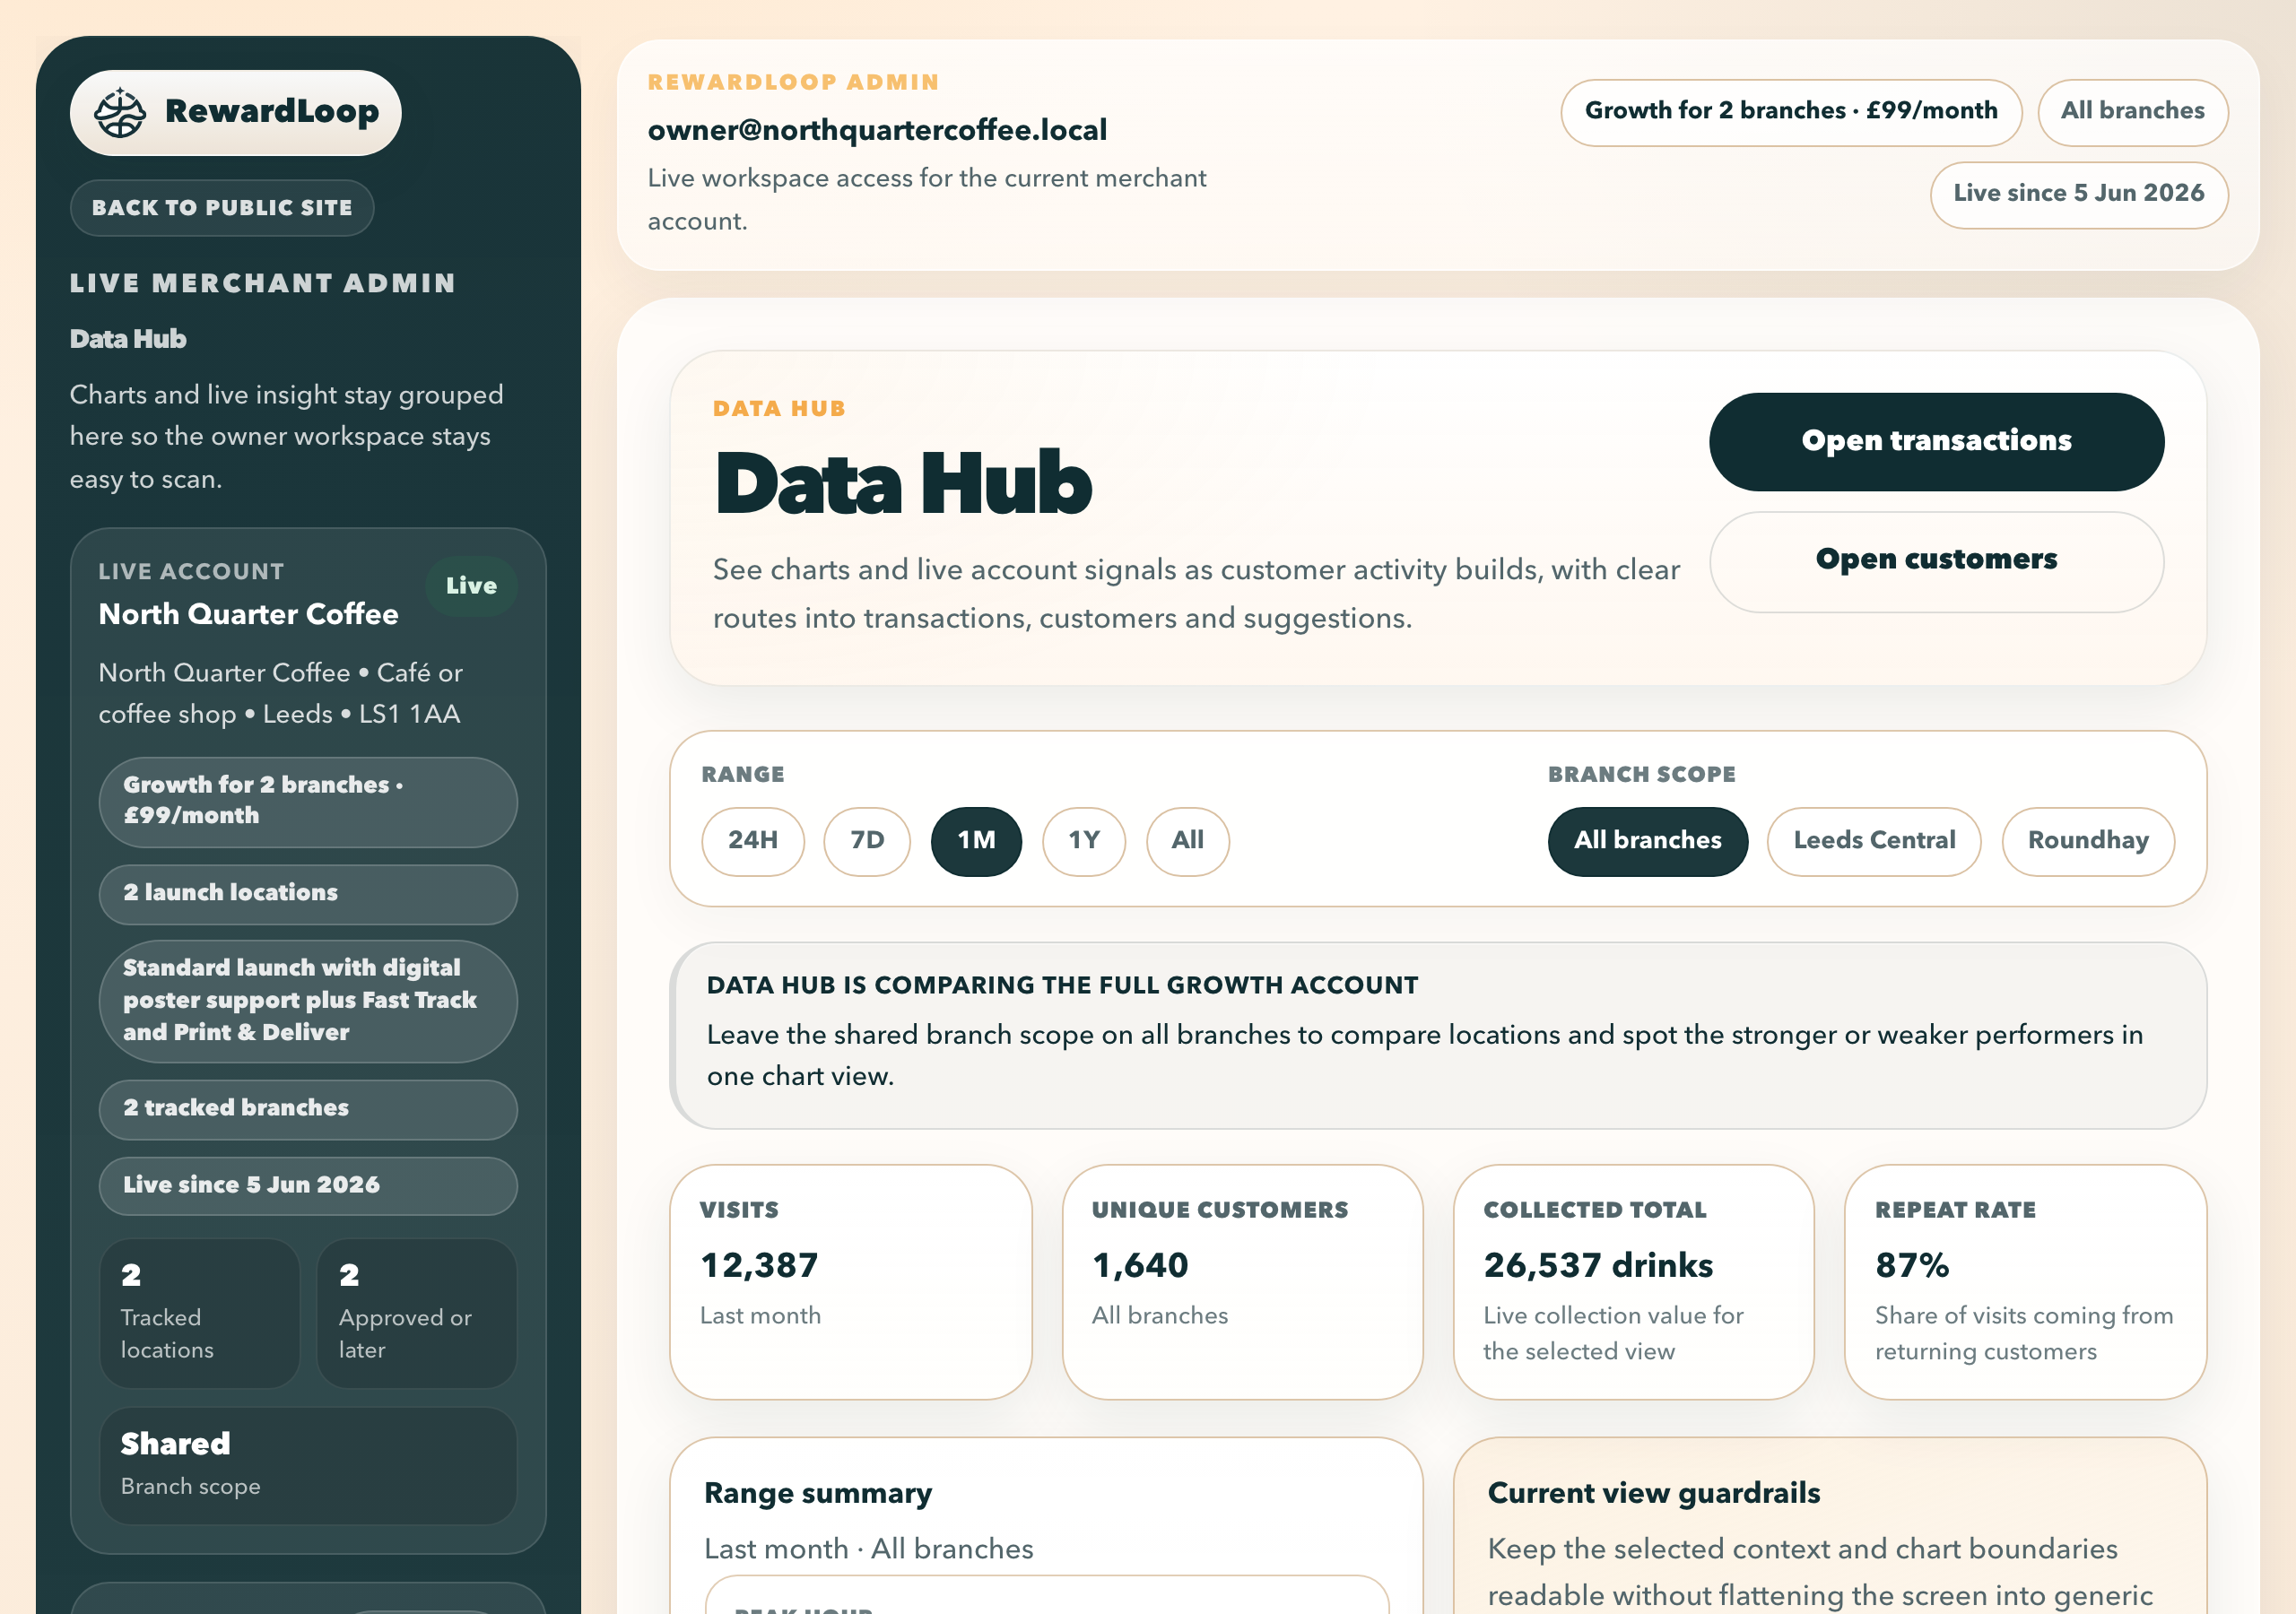
Task: Click the Unique customers 1,640 card
Action: point(1242,1281)
